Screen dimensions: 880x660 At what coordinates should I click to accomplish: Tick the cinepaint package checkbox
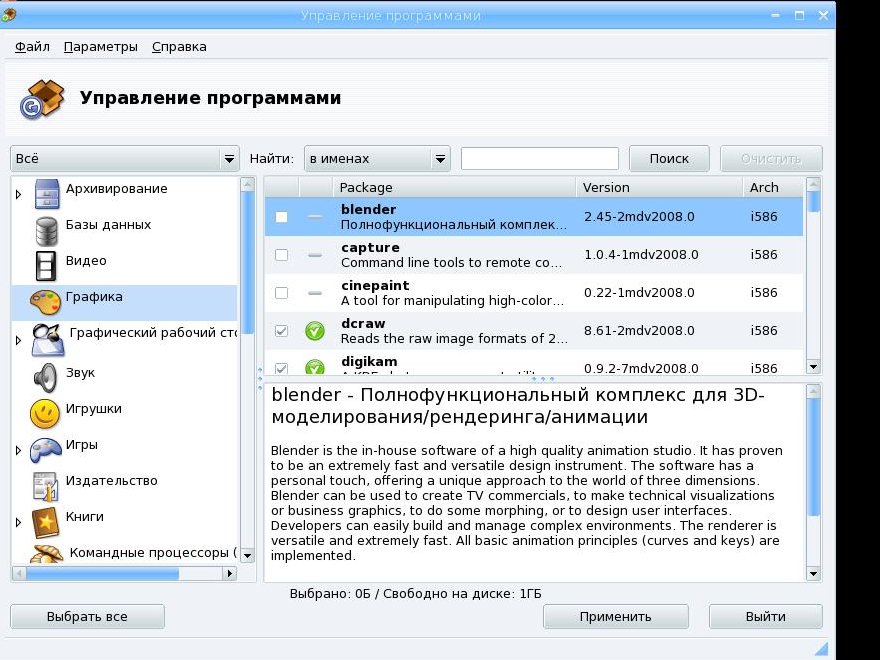[x=281, y=293]
